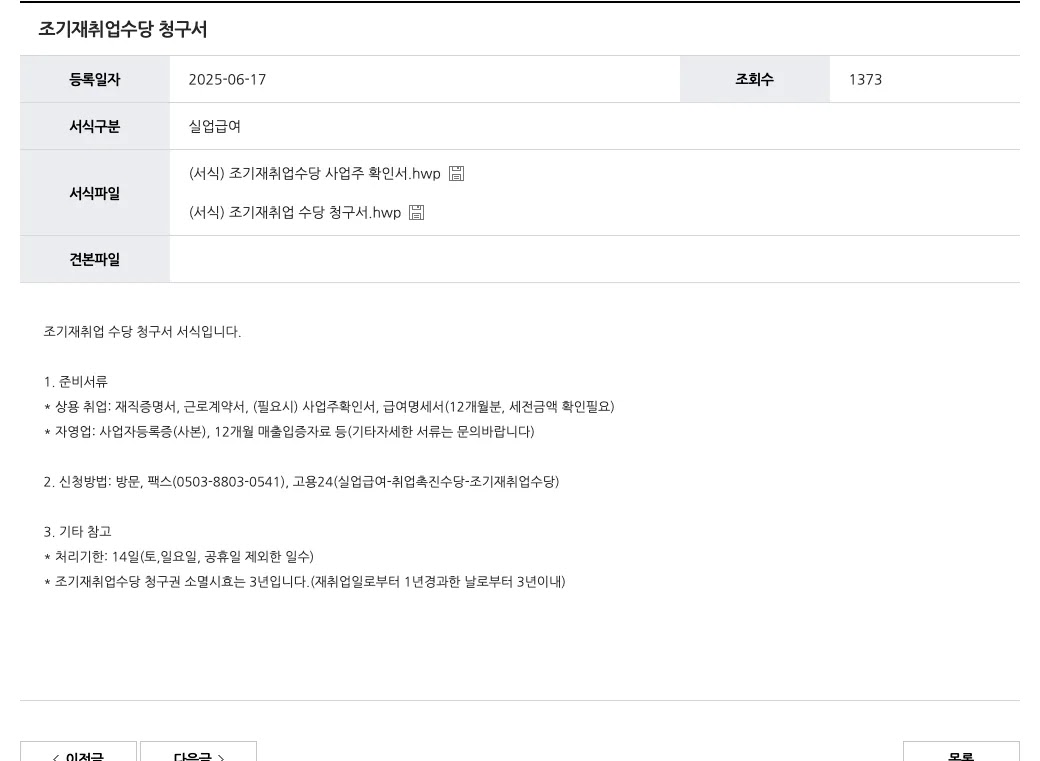The width and height of the screenshot is (1040, 761).
Task: Click the 조회수 header cell
Action: (x=755, y=80)
